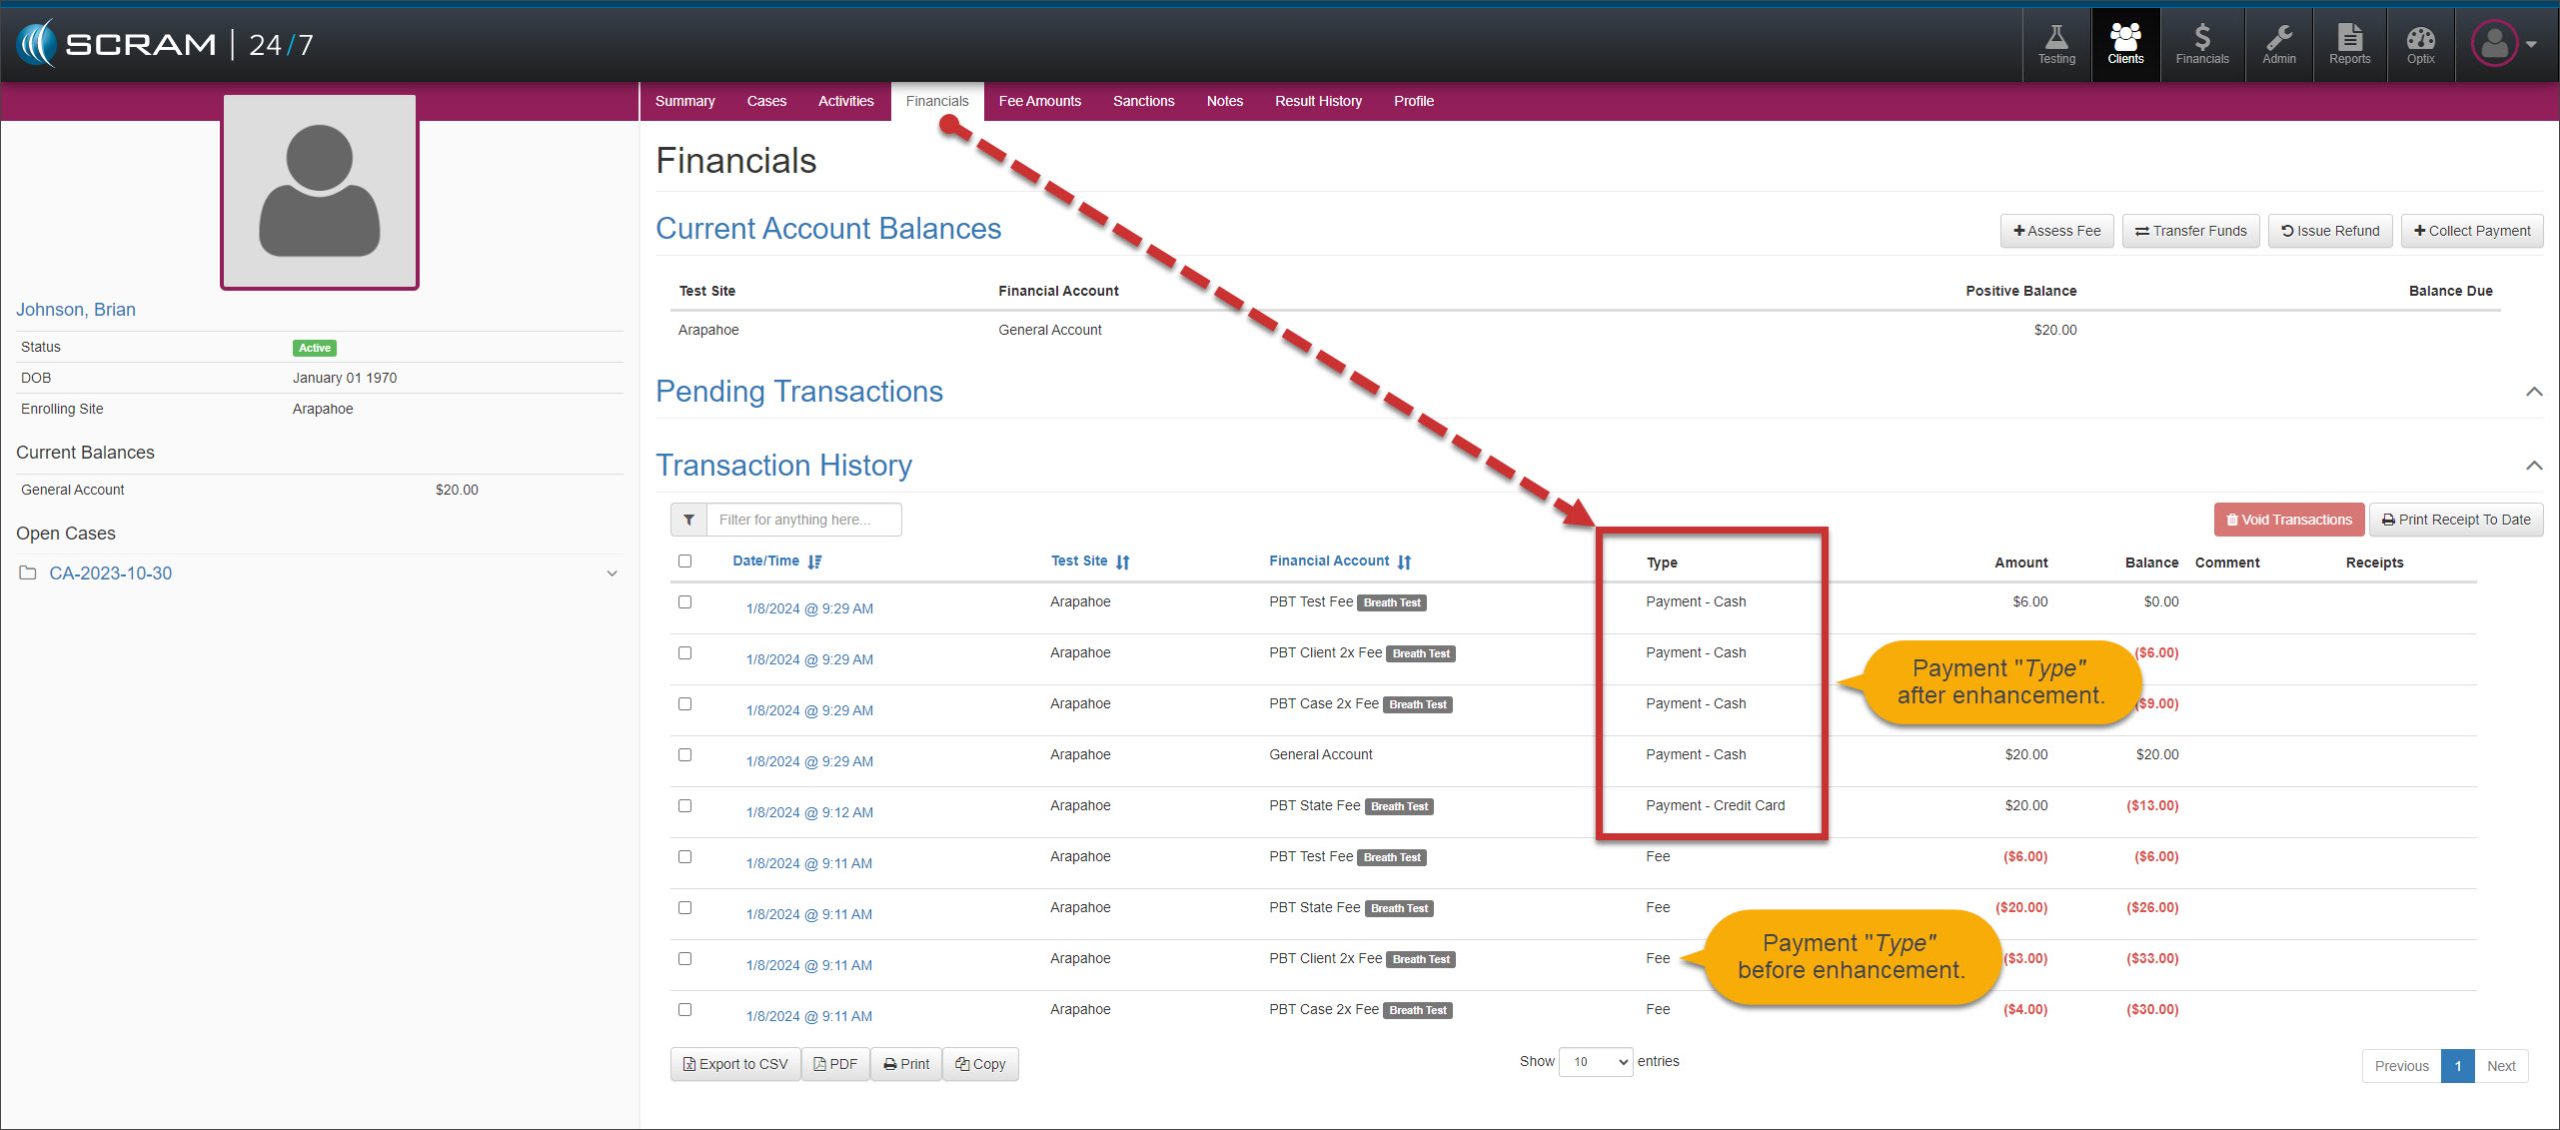Expand the CA-2023-10-30 case chevron
This screenshot has height=1130, width=2560.
coord(612,574)
